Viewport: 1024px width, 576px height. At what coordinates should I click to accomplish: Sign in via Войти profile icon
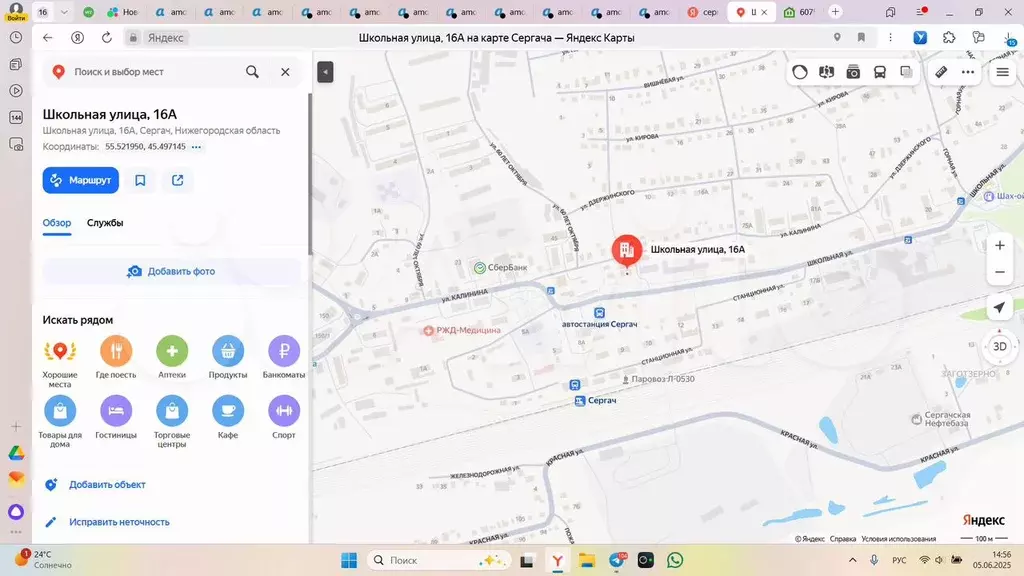[16, 12]
